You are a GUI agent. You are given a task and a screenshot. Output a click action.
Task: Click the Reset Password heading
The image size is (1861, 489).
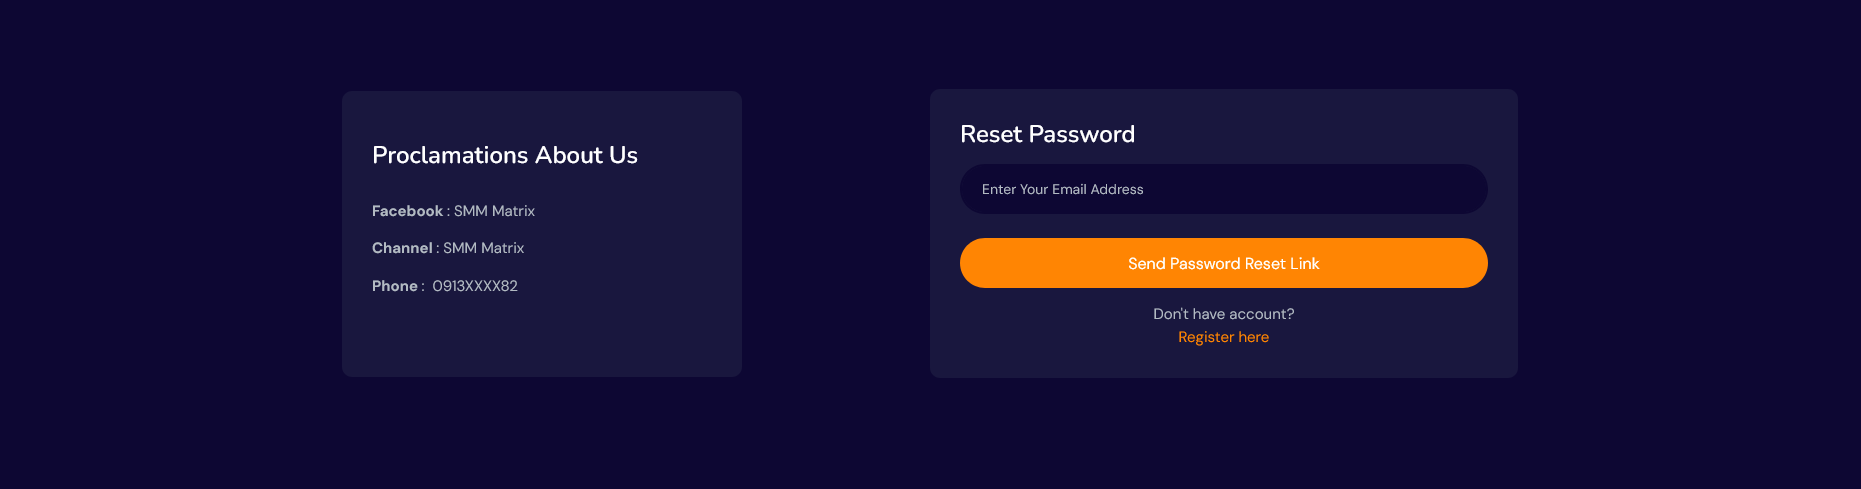(1047, 134)
